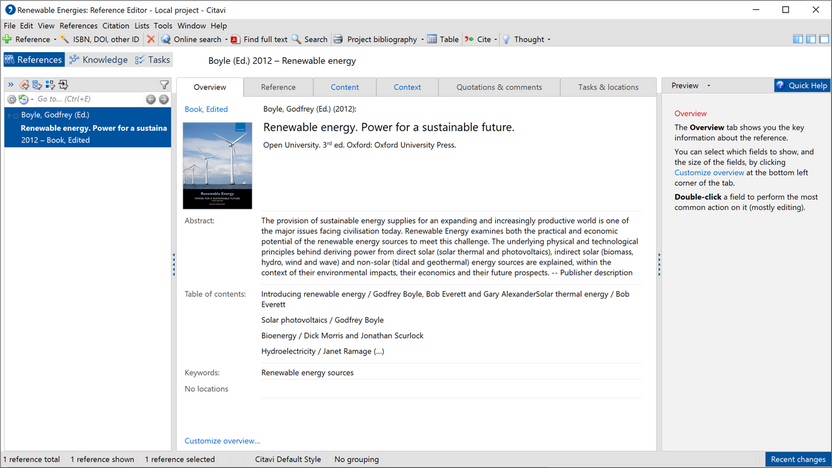Open Project bibliography from toolbar

(375, 39)
